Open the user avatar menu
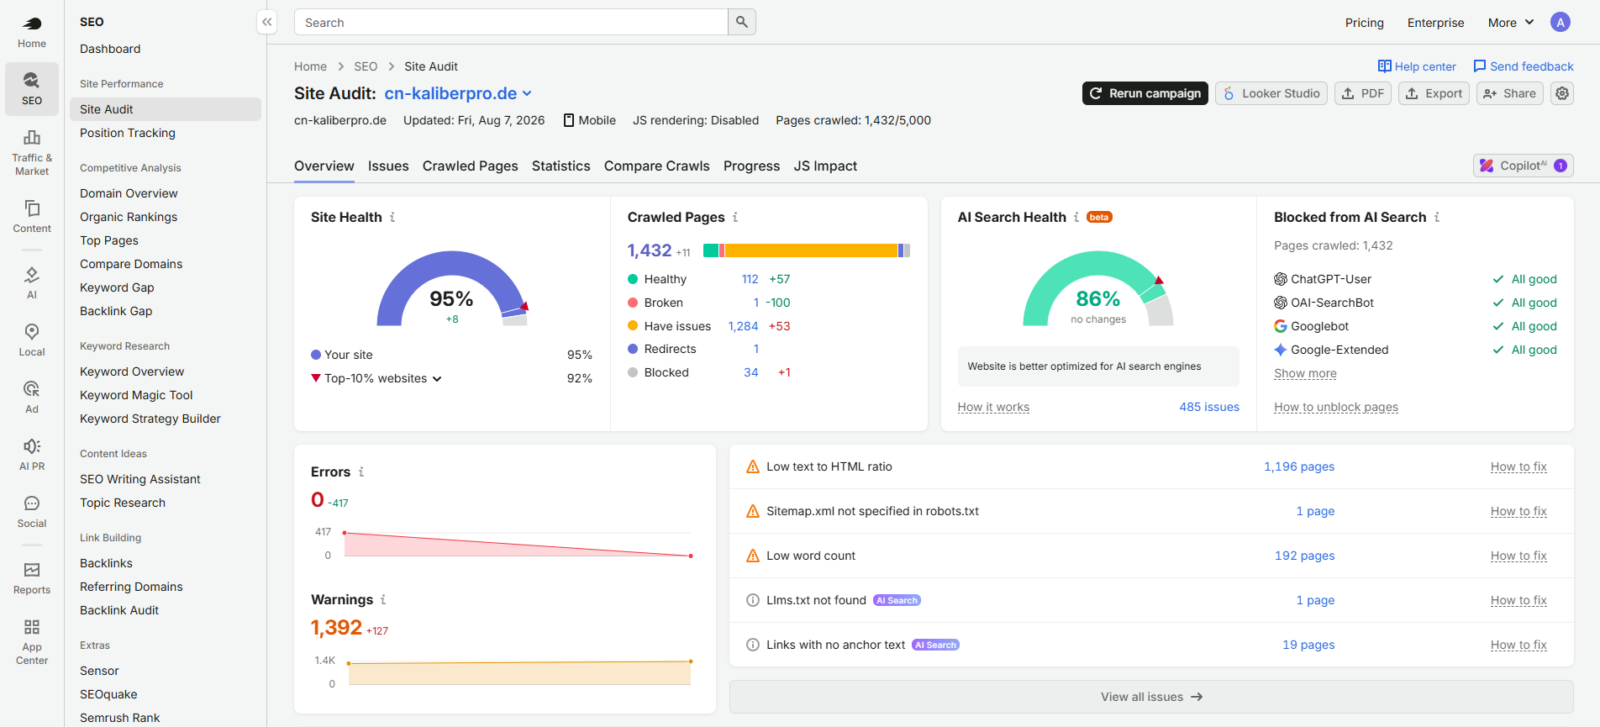 click(x=1560, y=22)
